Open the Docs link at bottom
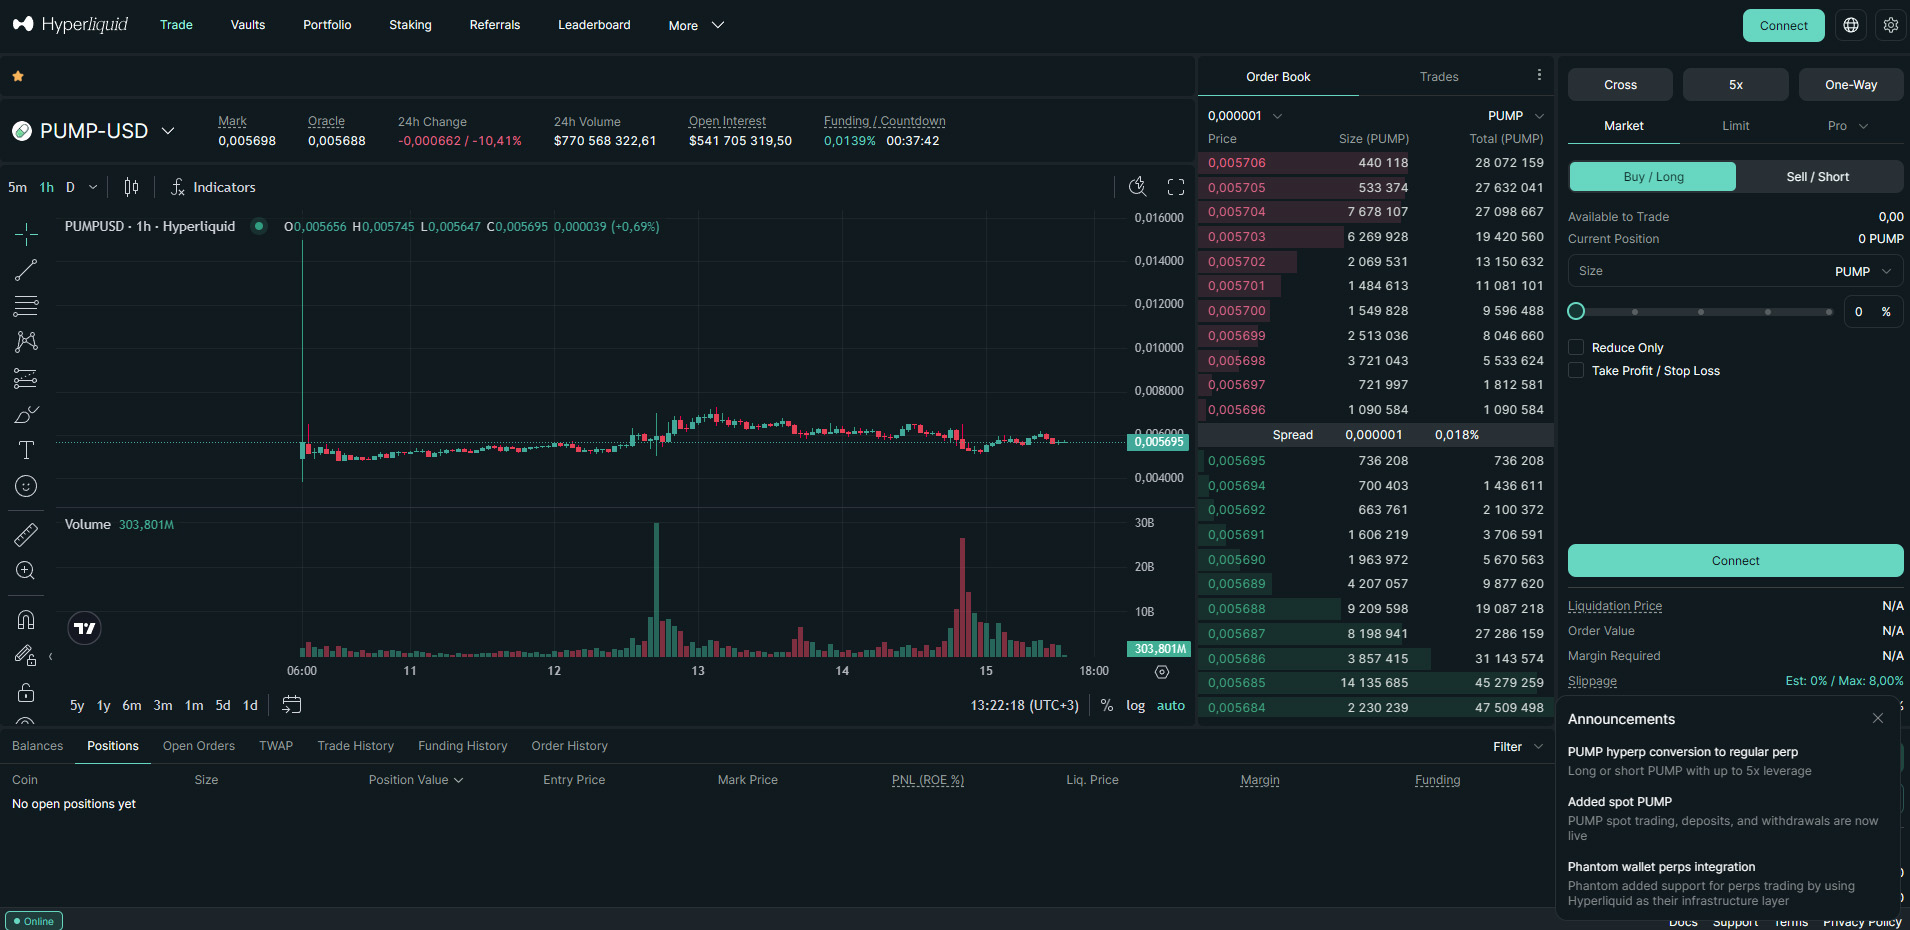 1684,922
